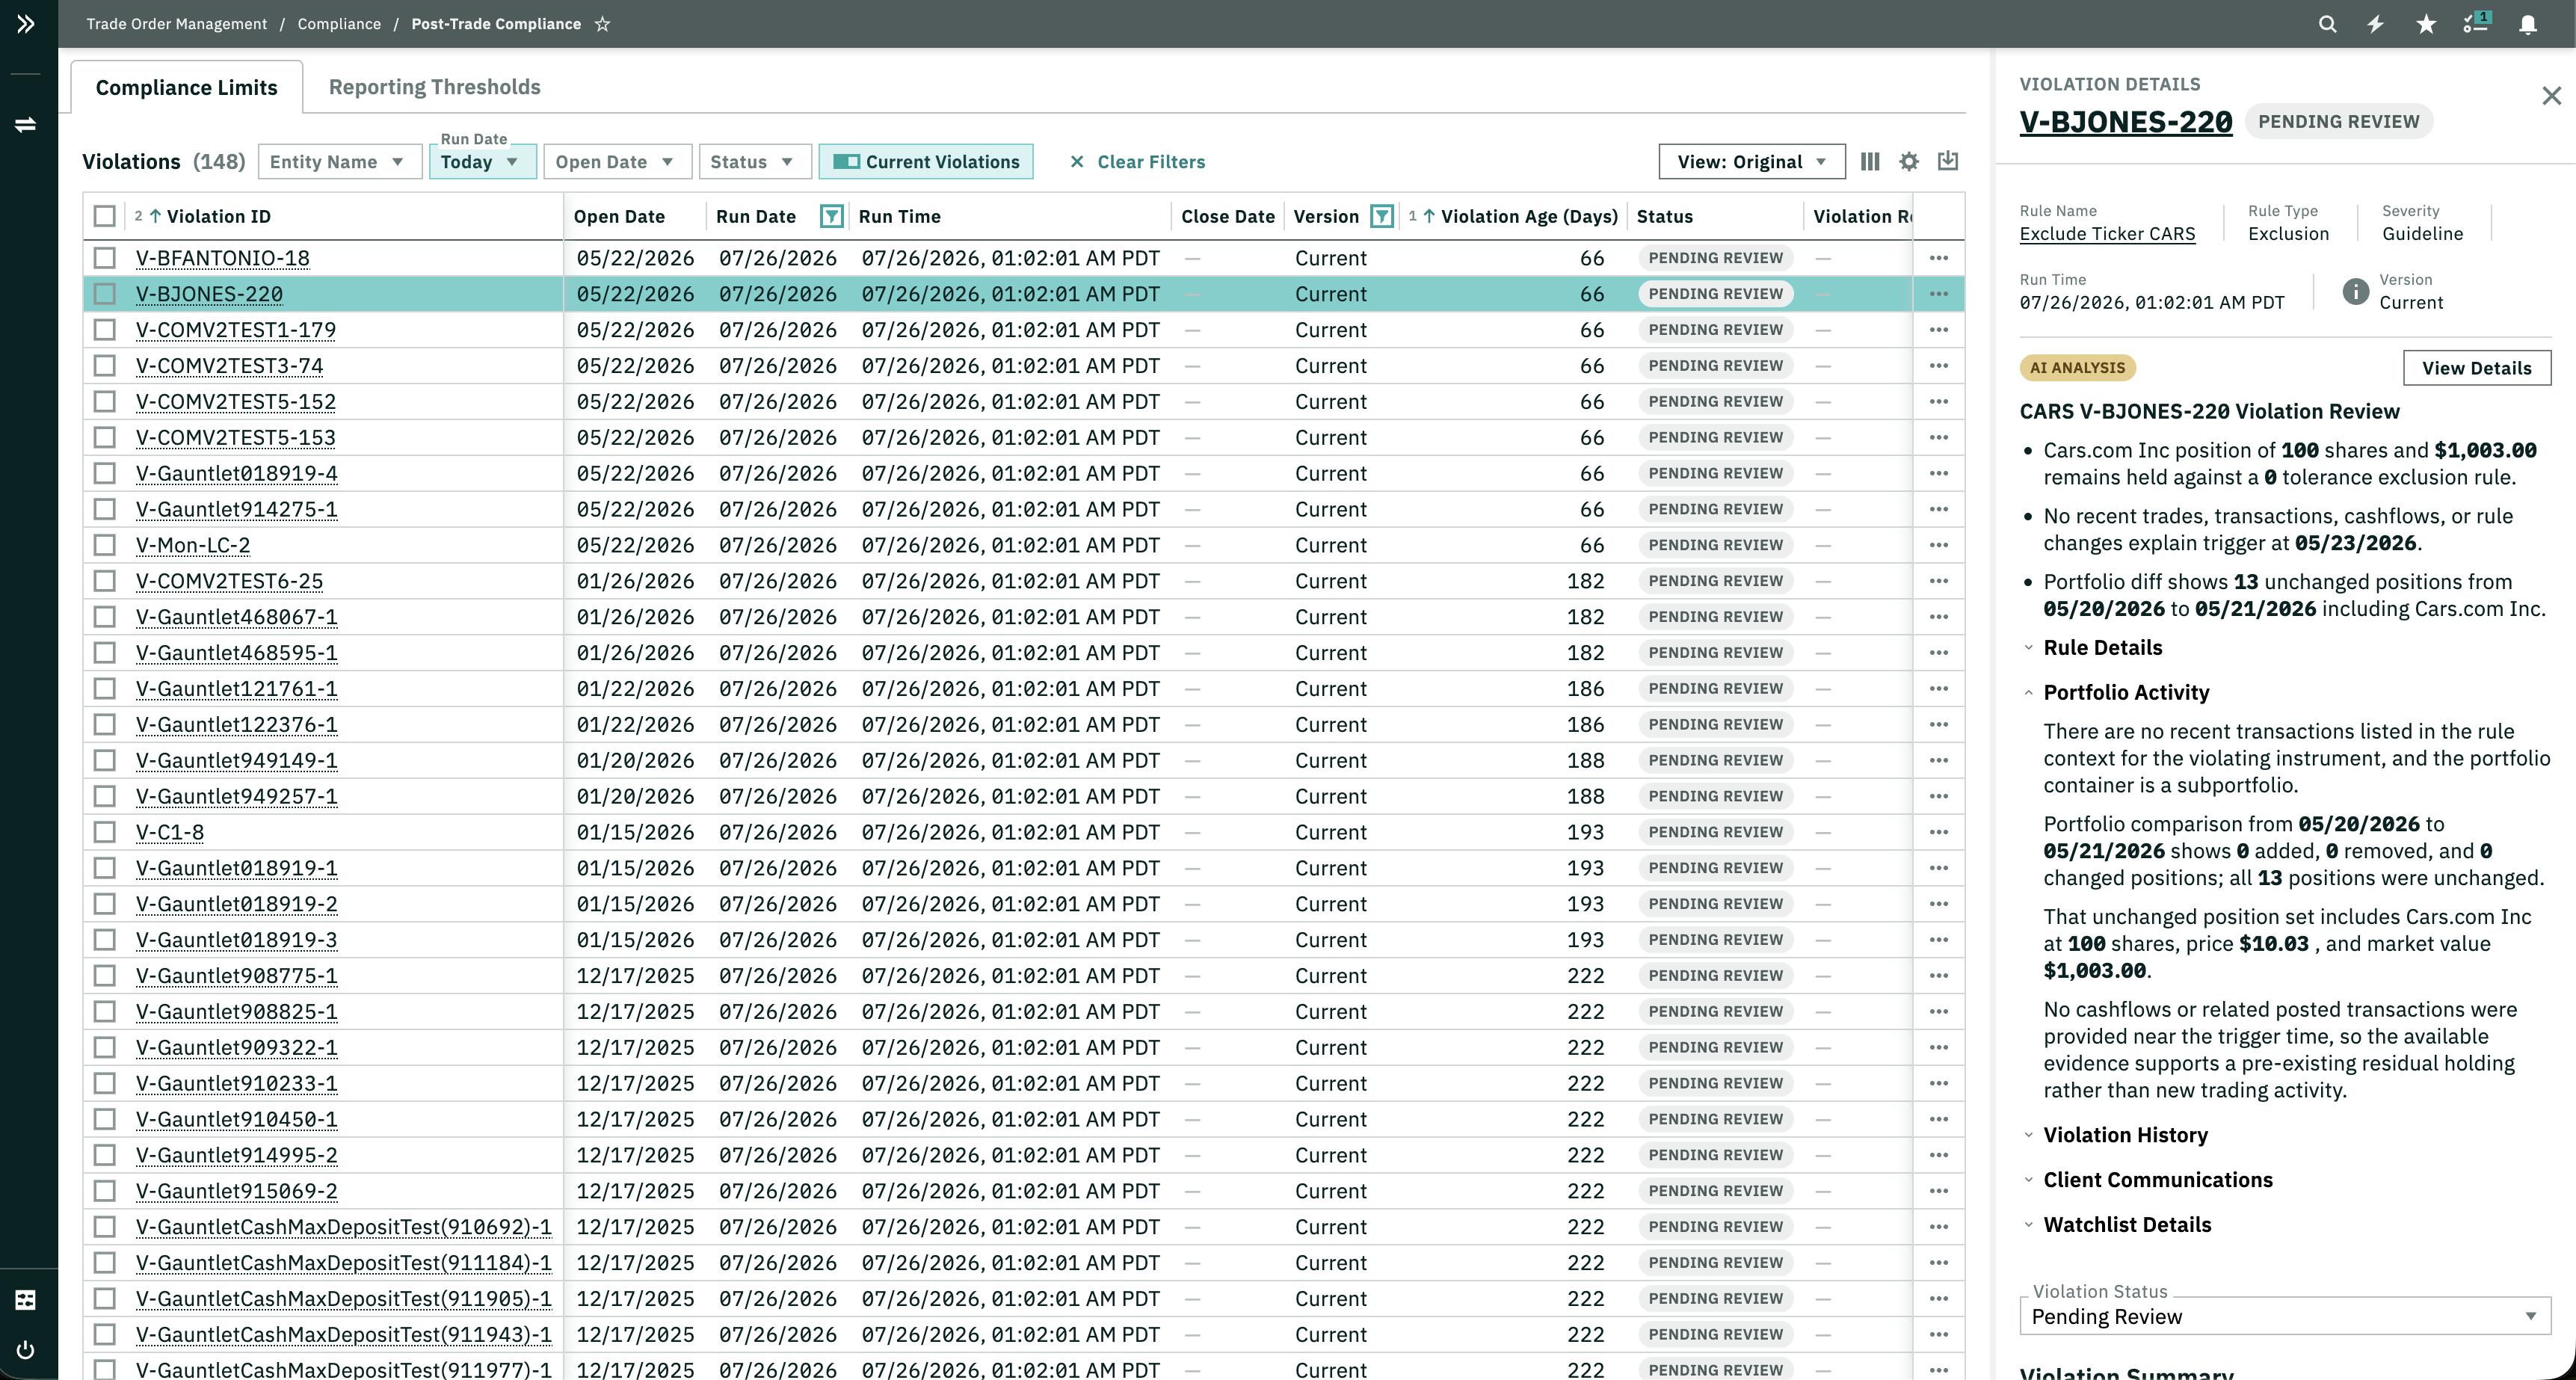
Task: Open row actions for V-BFANTONIO-18
Action: (1939, 258)
